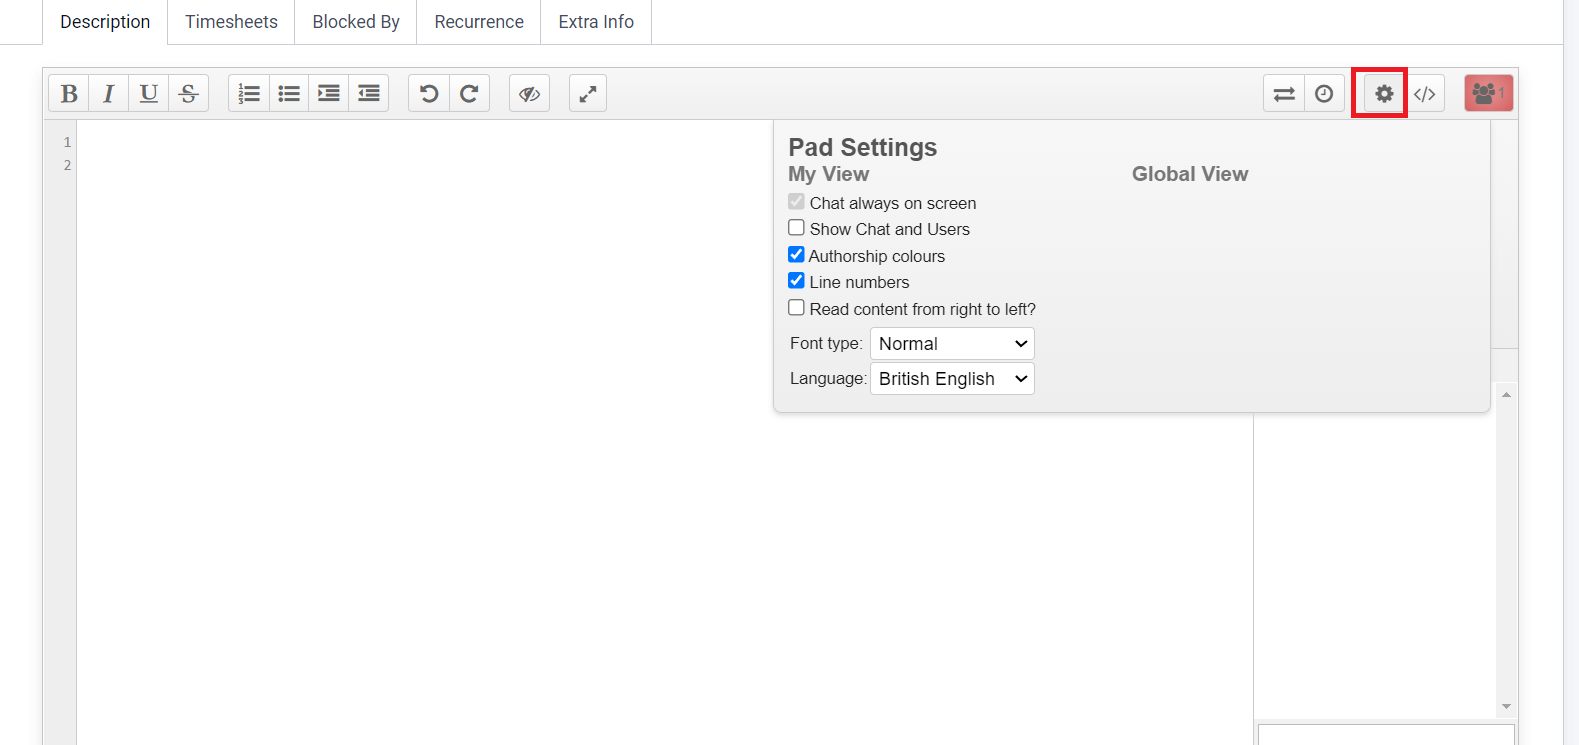
Task: Open the Language dropdown
Action: tap(952, 378)
